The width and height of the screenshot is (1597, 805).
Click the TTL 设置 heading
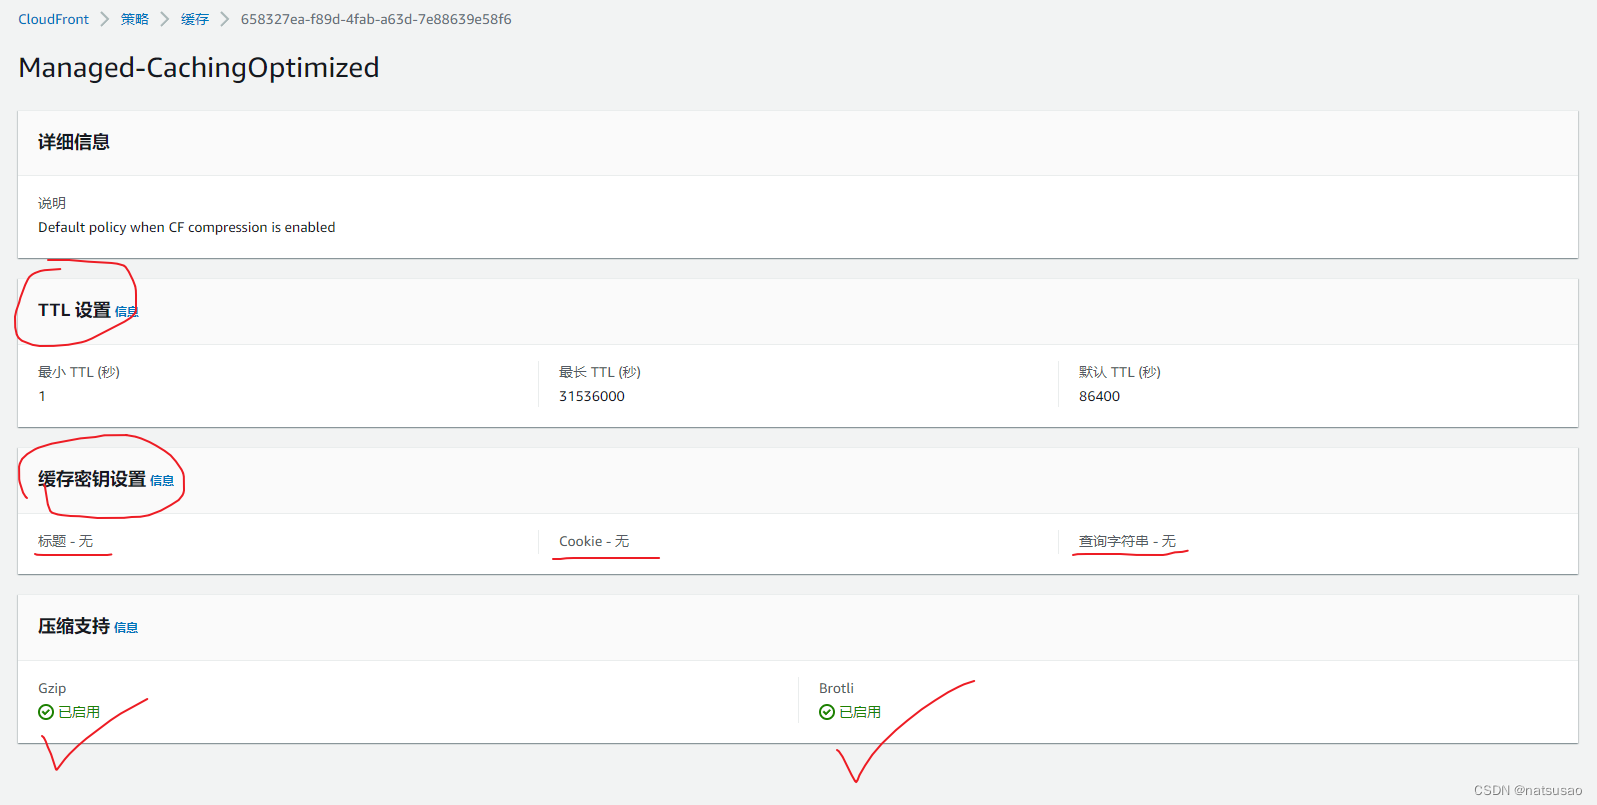click(74, 310)
